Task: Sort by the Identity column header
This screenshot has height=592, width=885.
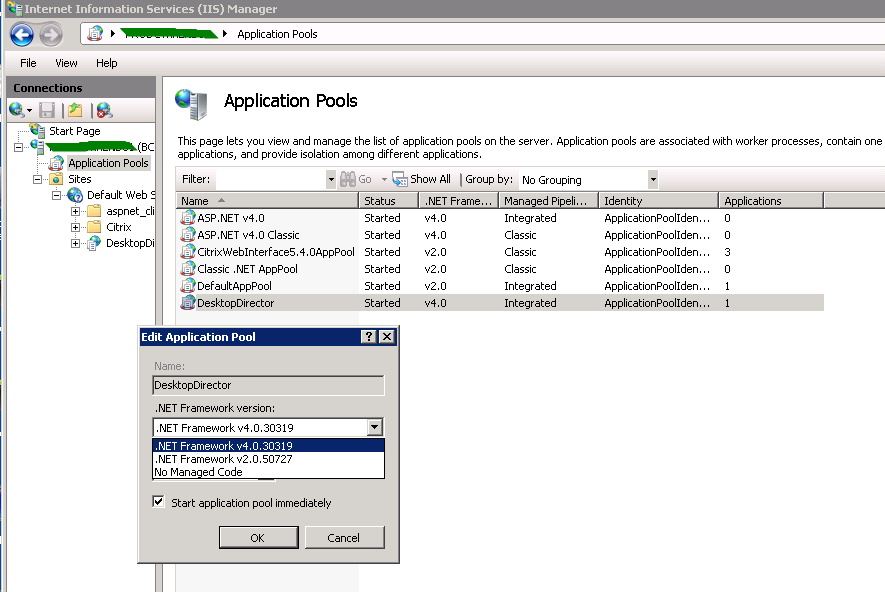Action: click(x=659, y=201)
